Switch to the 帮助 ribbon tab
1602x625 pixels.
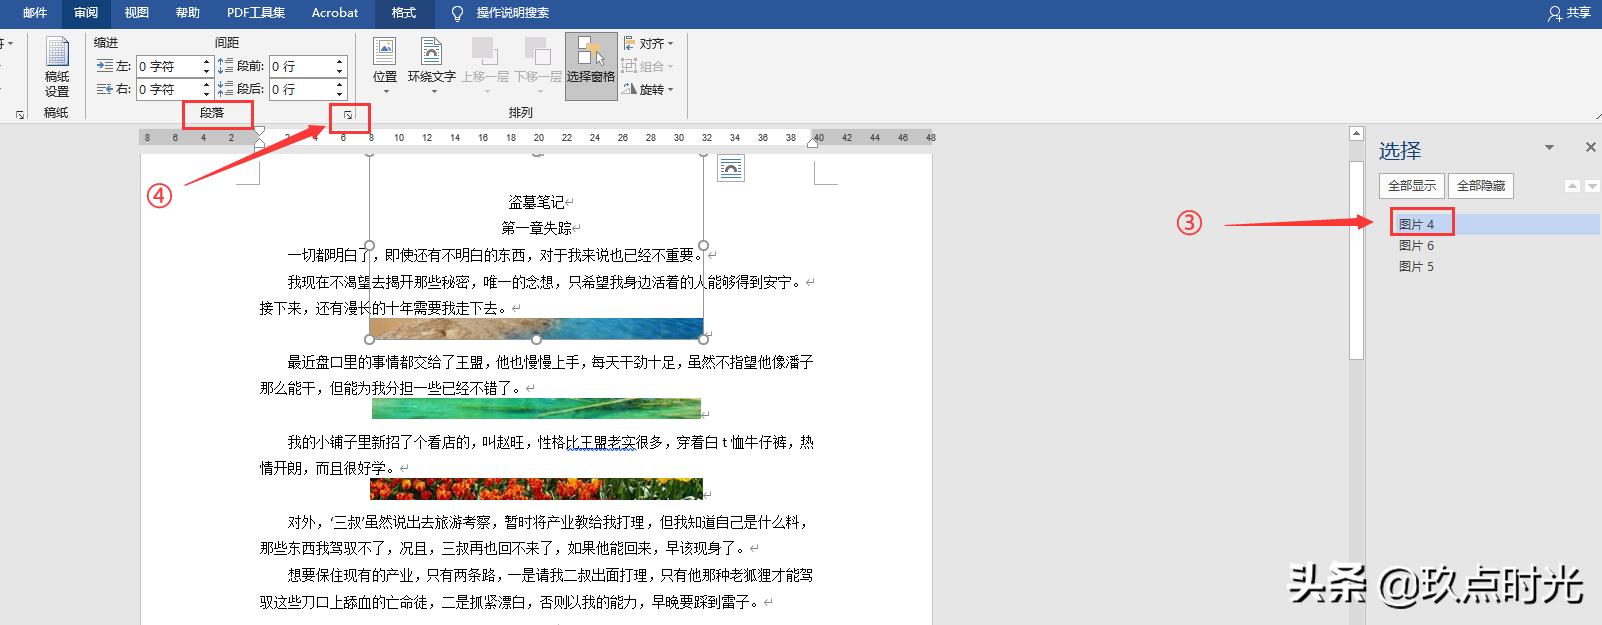[188, 13]
